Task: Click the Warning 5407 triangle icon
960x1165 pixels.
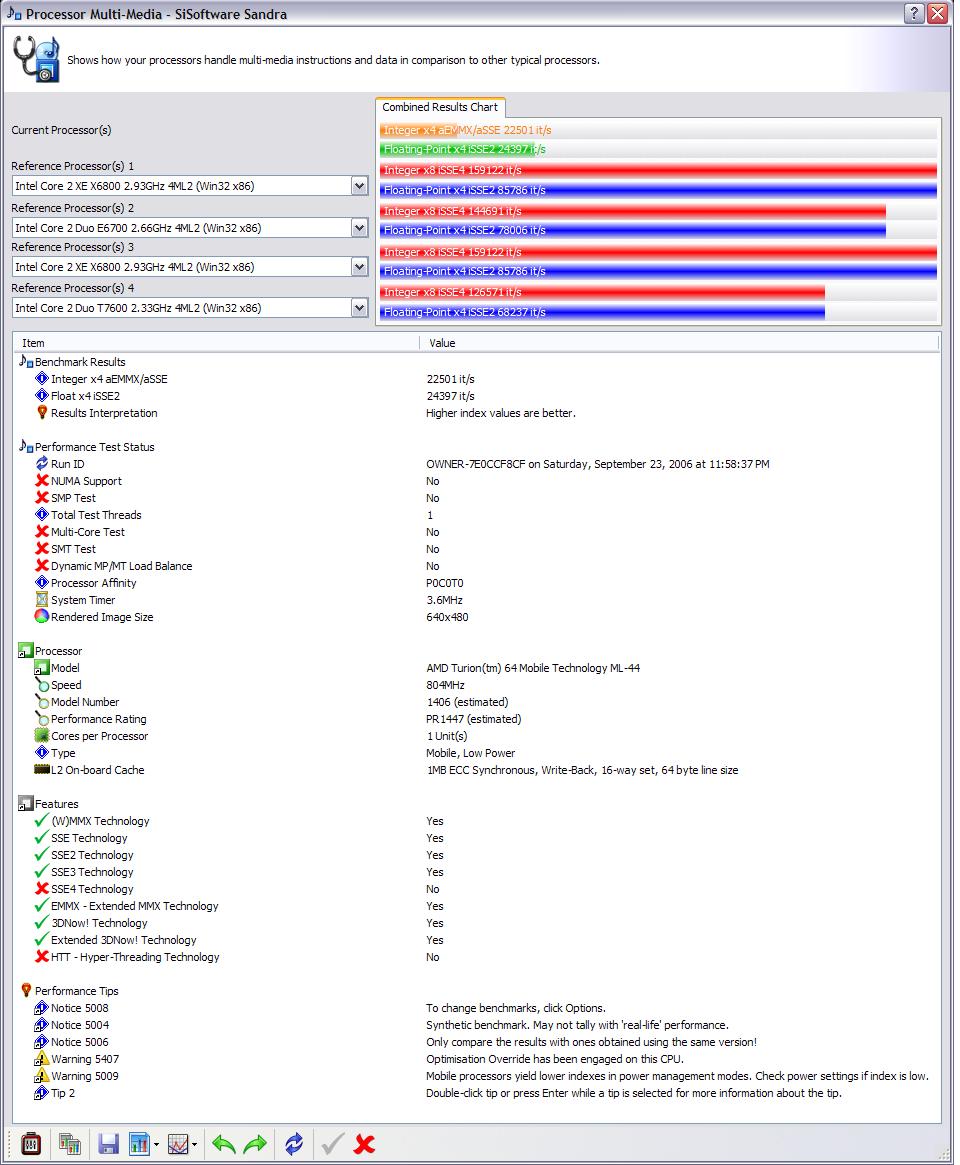Action: 42,1059
